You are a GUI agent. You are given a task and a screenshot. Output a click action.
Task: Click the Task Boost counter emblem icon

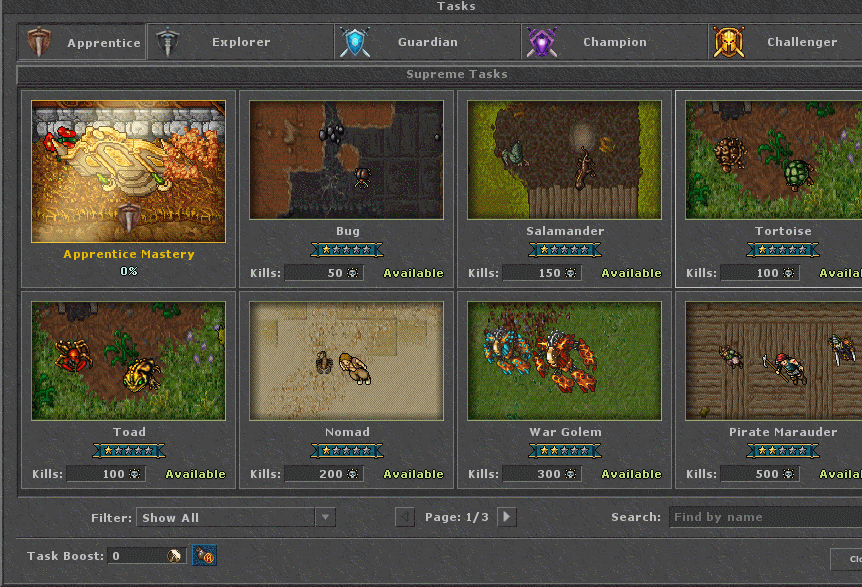(x=175, y=556)
